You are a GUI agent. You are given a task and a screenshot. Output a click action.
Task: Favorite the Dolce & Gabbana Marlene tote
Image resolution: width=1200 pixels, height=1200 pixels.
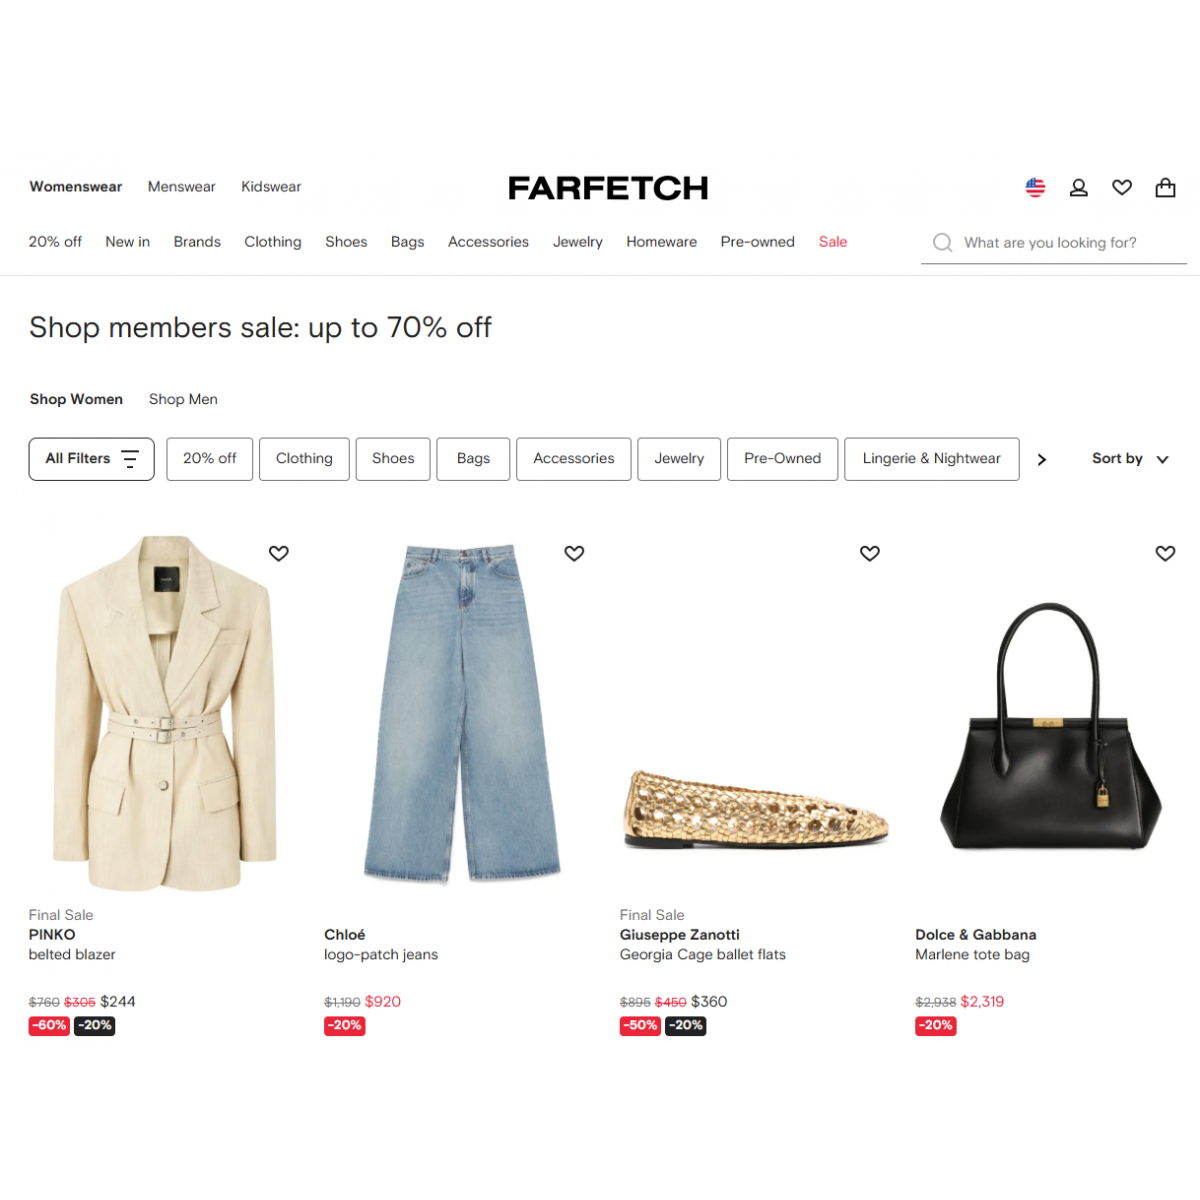[1165, 553]
